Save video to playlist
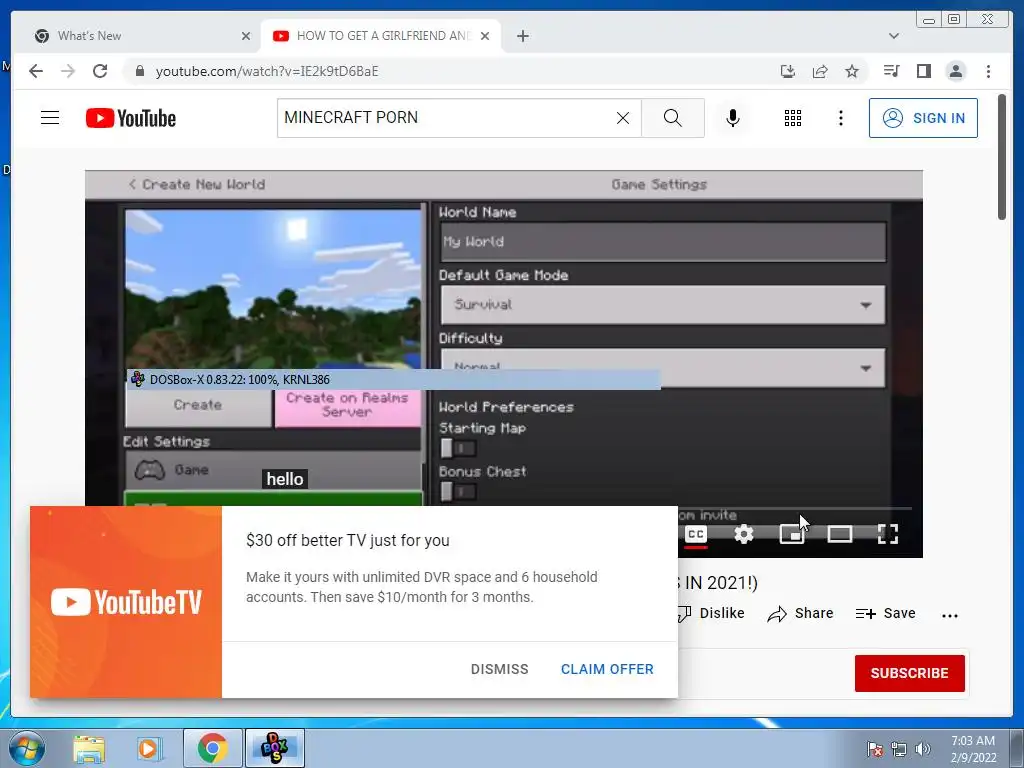The height and width of the screenshot is (768, 1024). click(x=886, y=613)
